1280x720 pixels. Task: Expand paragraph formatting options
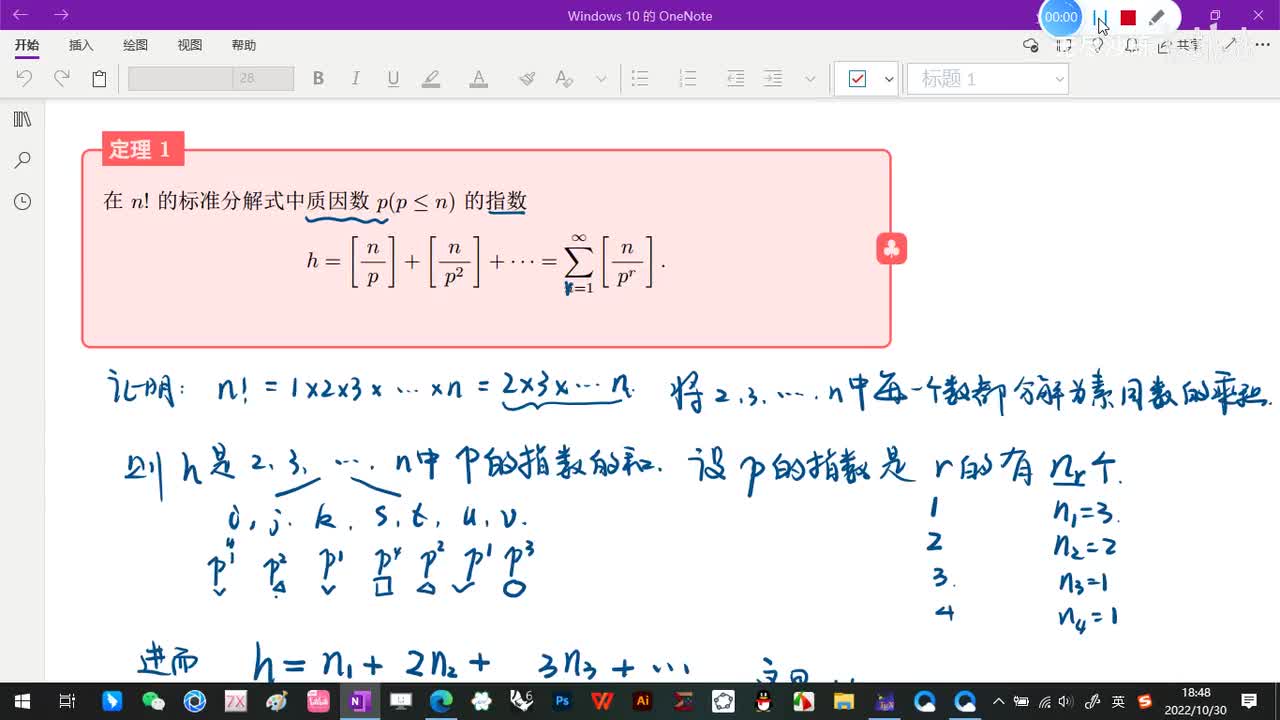(810, 78)
